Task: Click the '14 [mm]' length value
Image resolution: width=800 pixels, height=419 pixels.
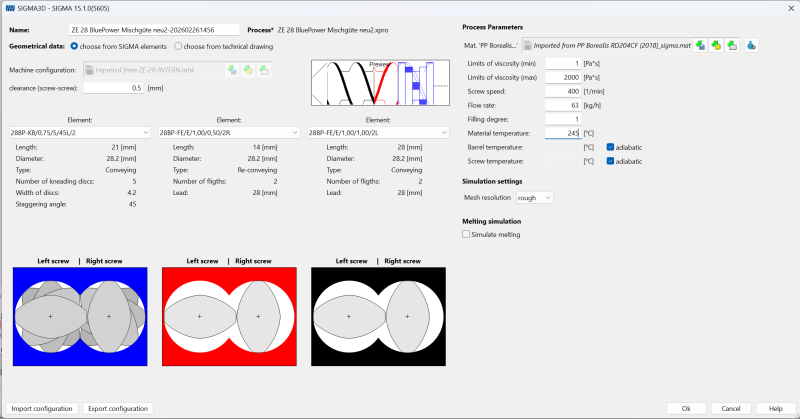Action: pyautogui.click(x=265, y=147)
